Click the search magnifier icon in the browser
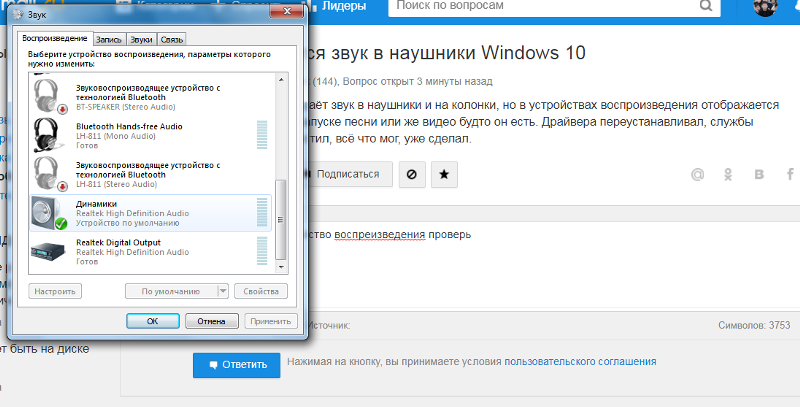Image resolution: width=800 pixels, height=407 pixels. 706,6
